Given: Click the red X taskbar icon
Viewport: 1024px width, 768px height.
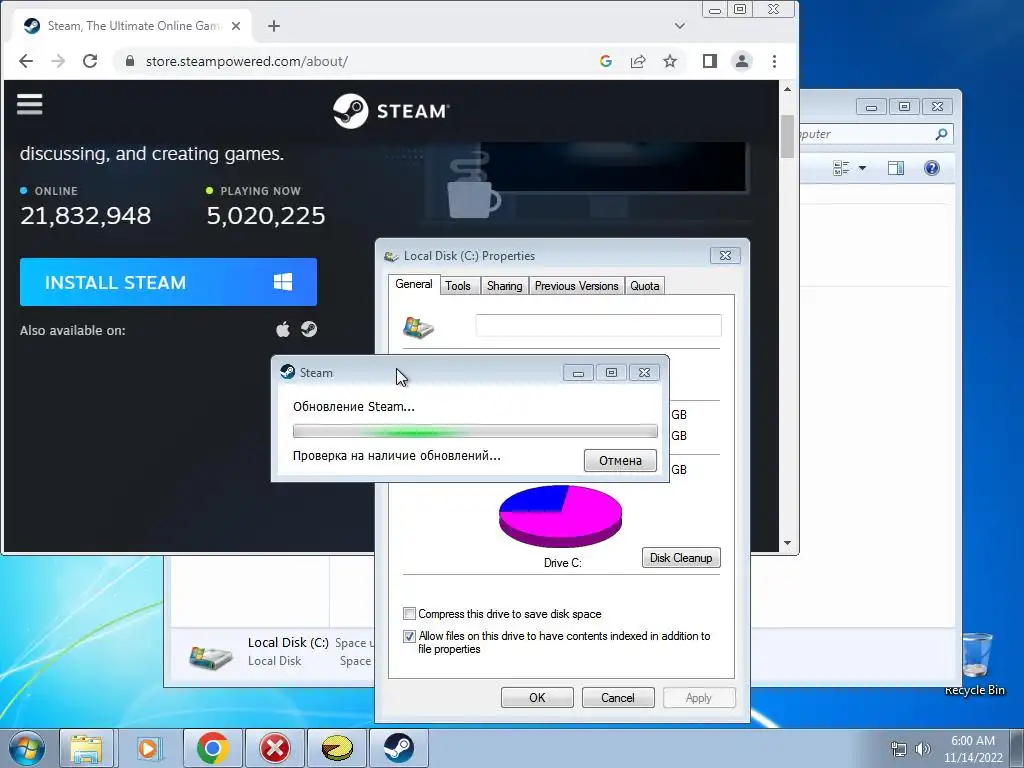Looking at the screenshot, I should 275,748.
